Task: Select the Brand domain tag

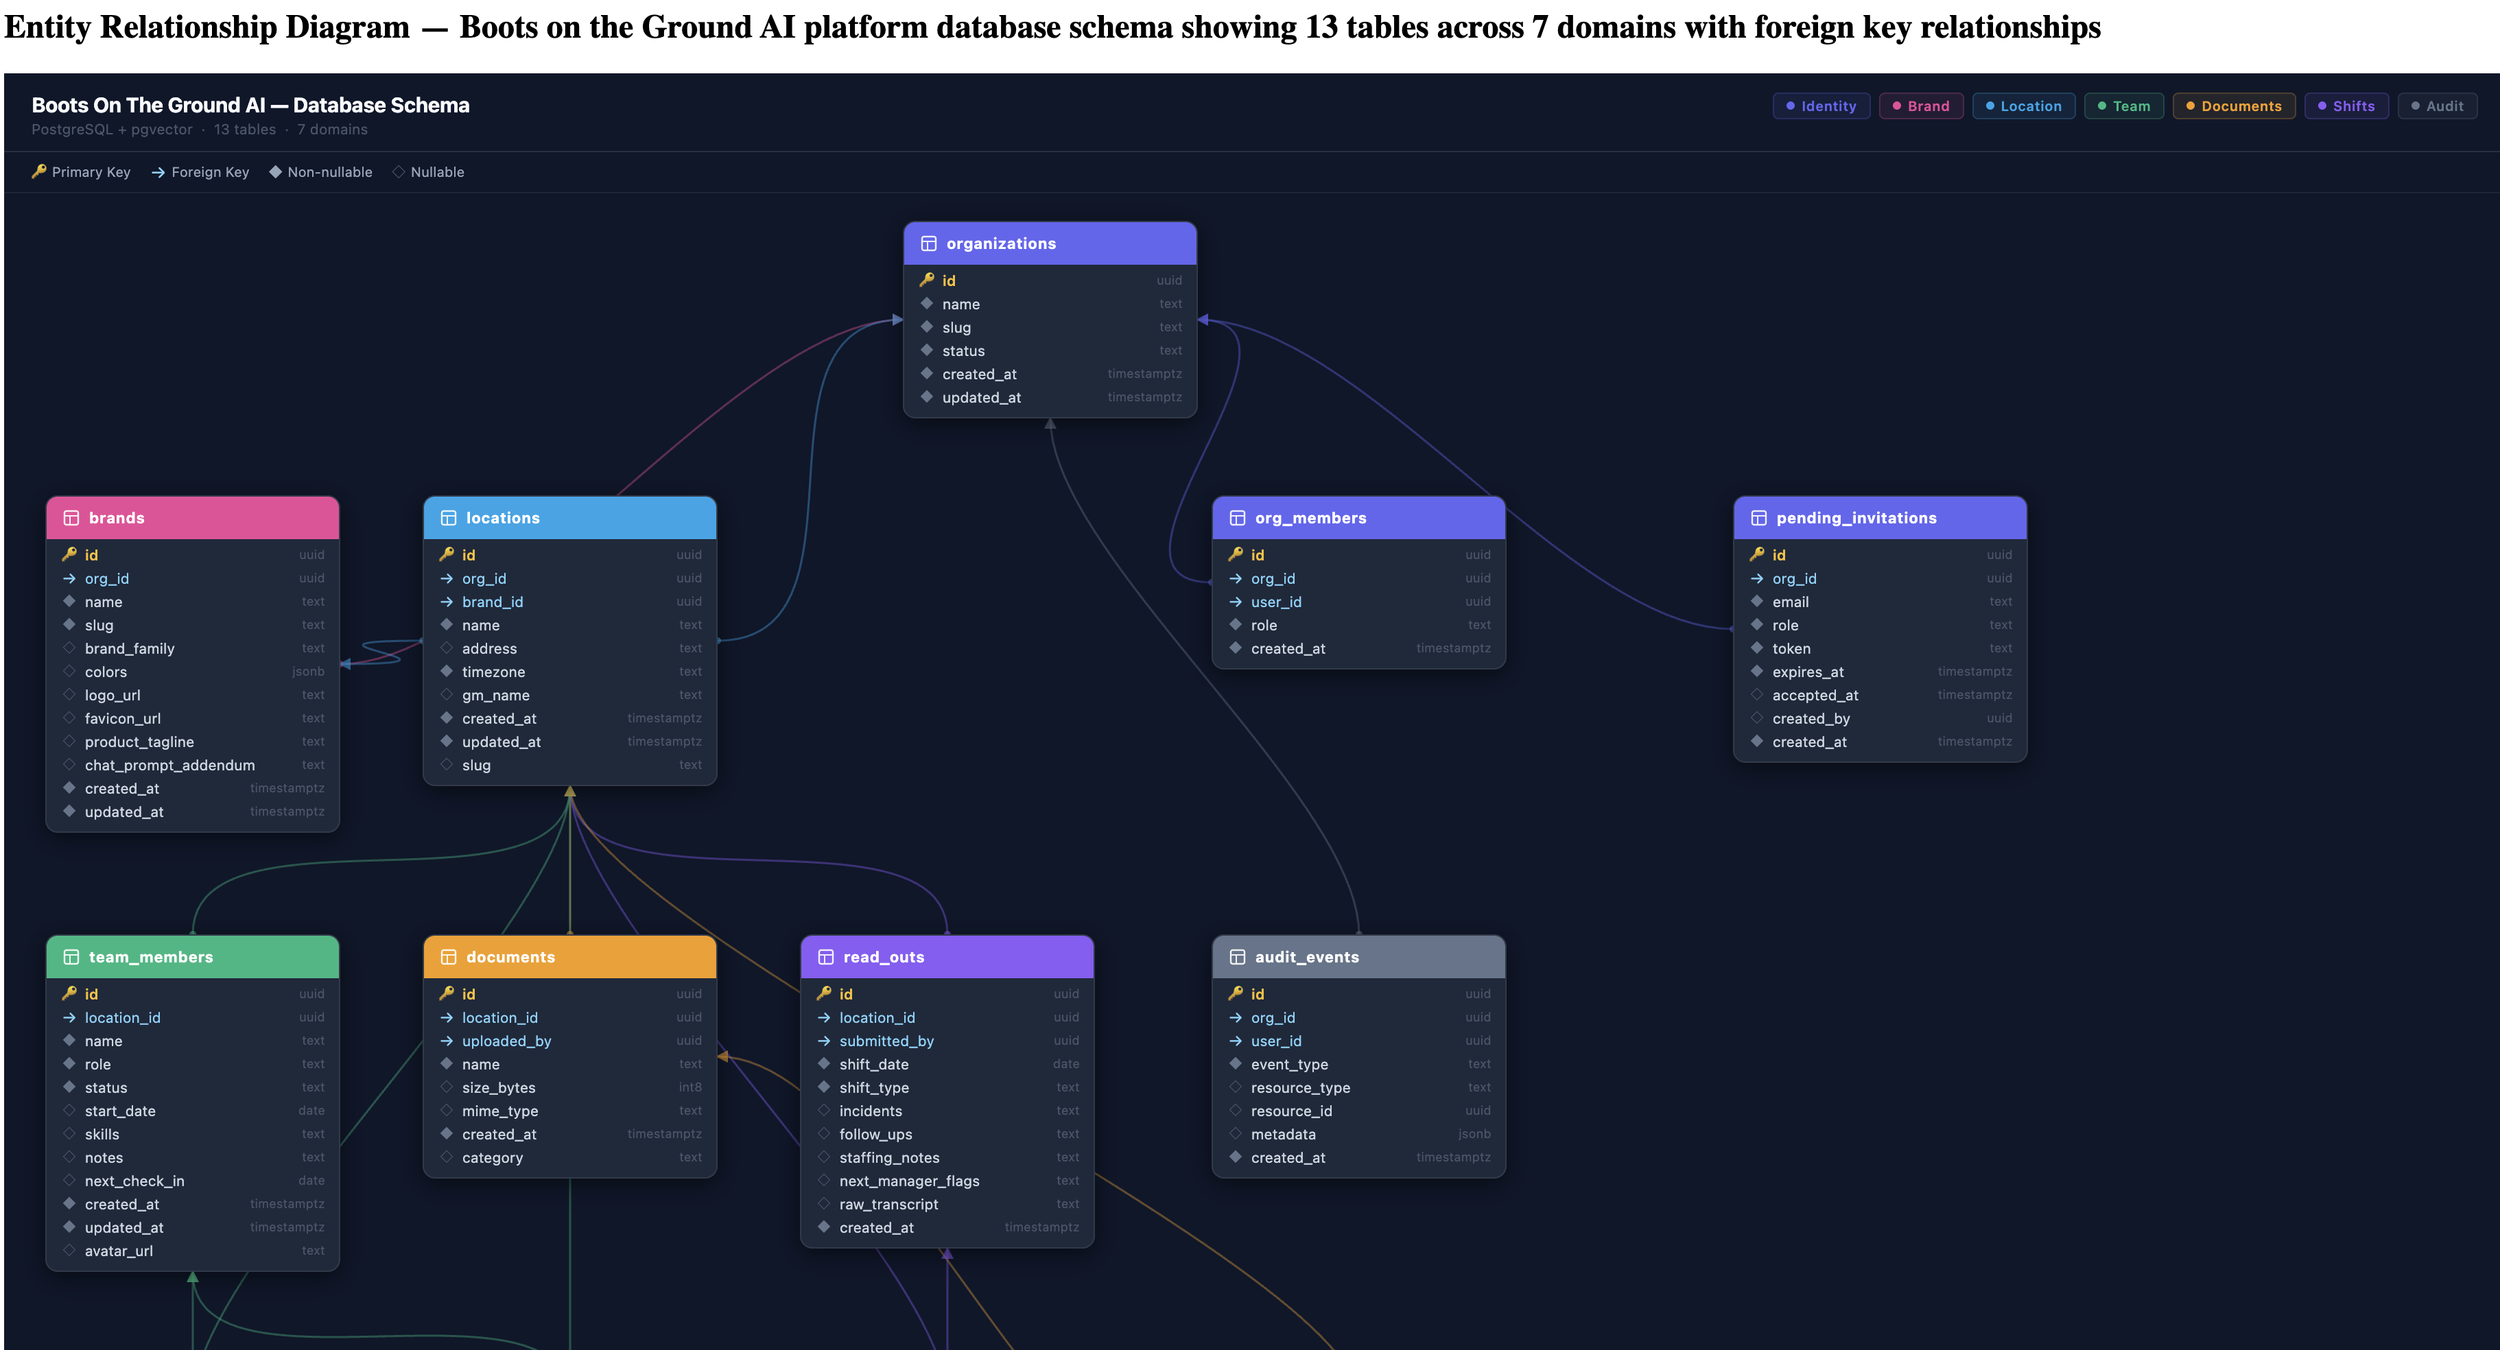Action: coord(1920,106)
